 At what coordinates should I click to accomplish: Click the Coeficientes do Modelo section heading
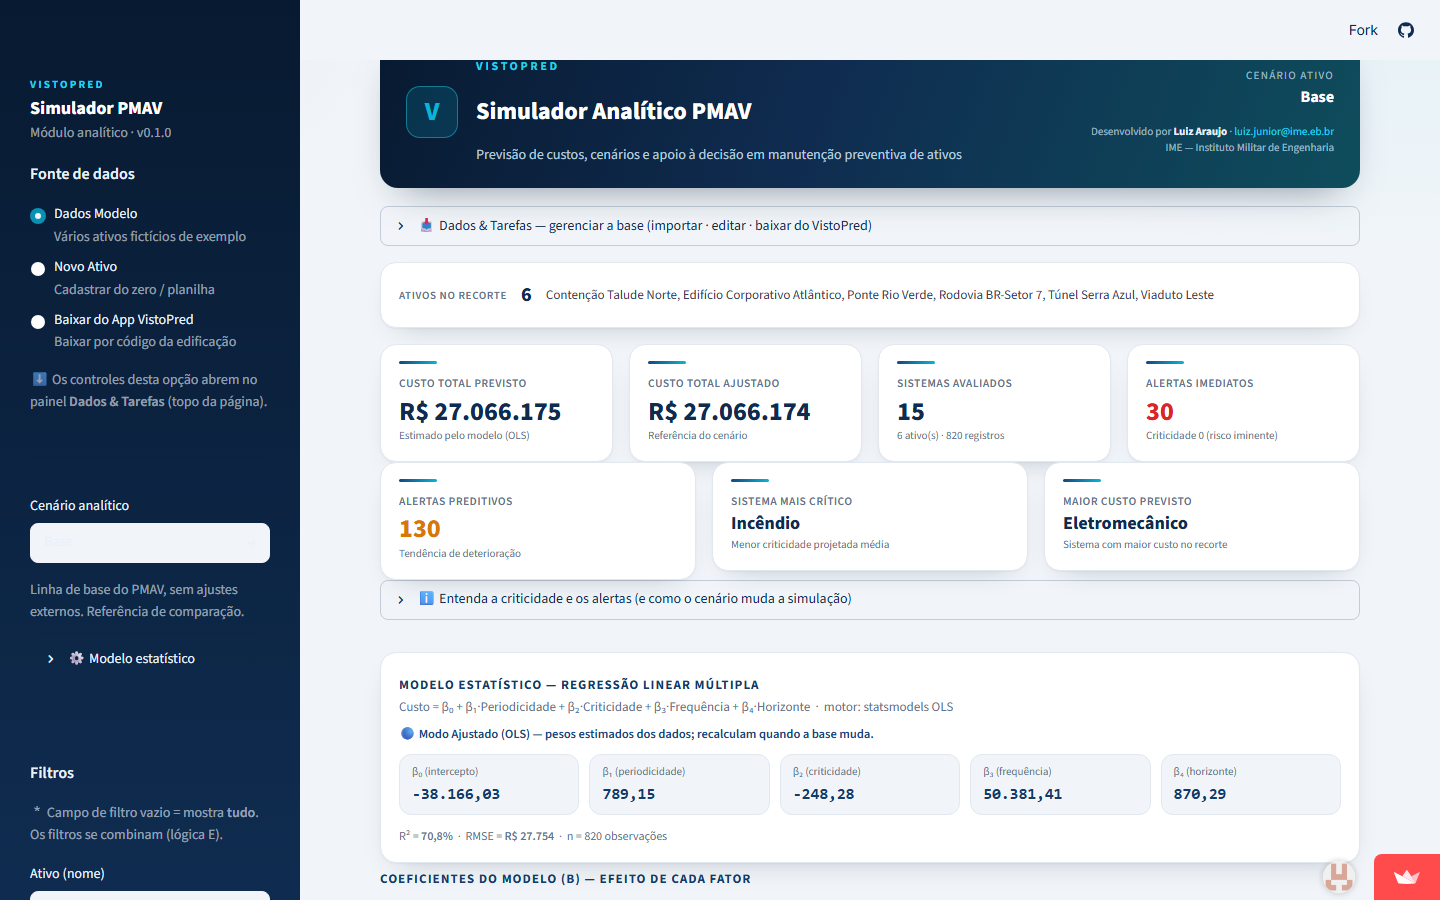point(565,879)
